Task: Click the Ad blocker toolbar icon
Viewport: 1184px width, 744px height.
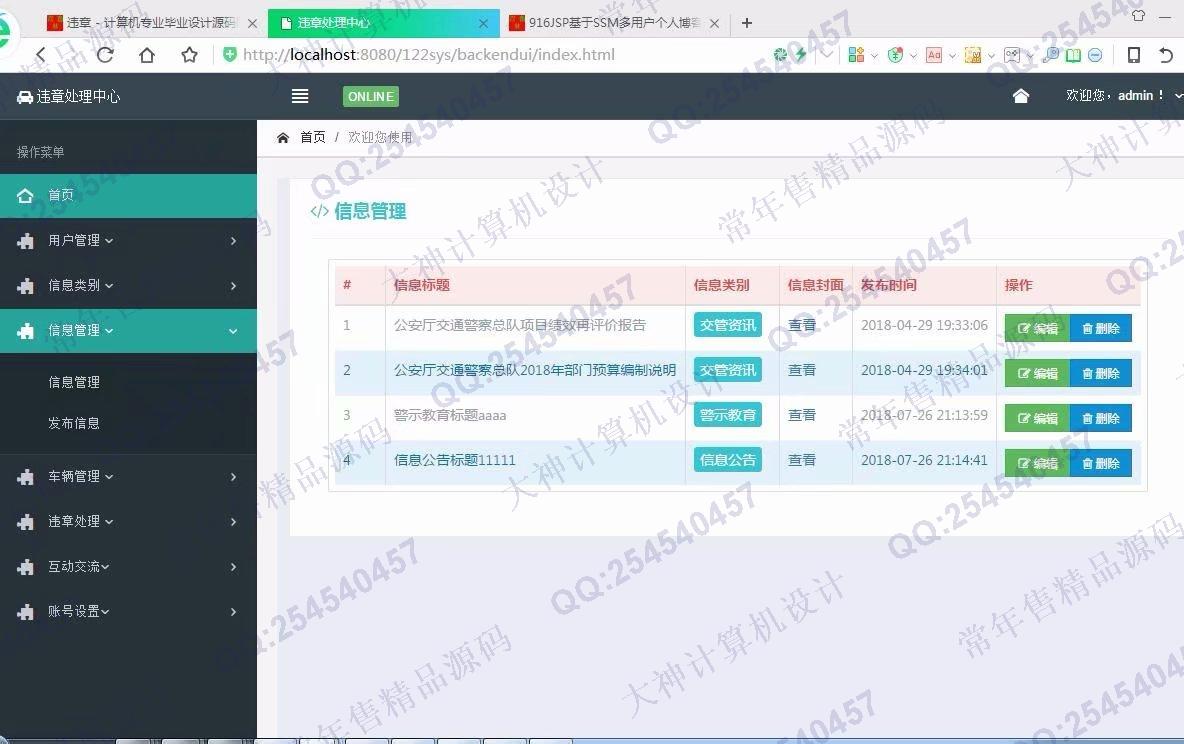Action: coord(934,54)
